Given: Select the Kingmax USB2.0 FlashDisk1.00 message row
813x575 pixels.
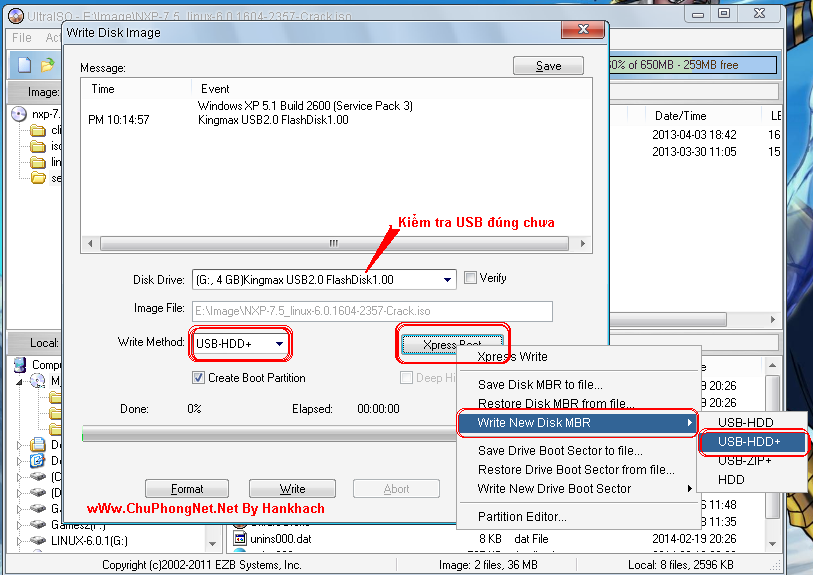Looking at the screenshot, I should point(273,120).
